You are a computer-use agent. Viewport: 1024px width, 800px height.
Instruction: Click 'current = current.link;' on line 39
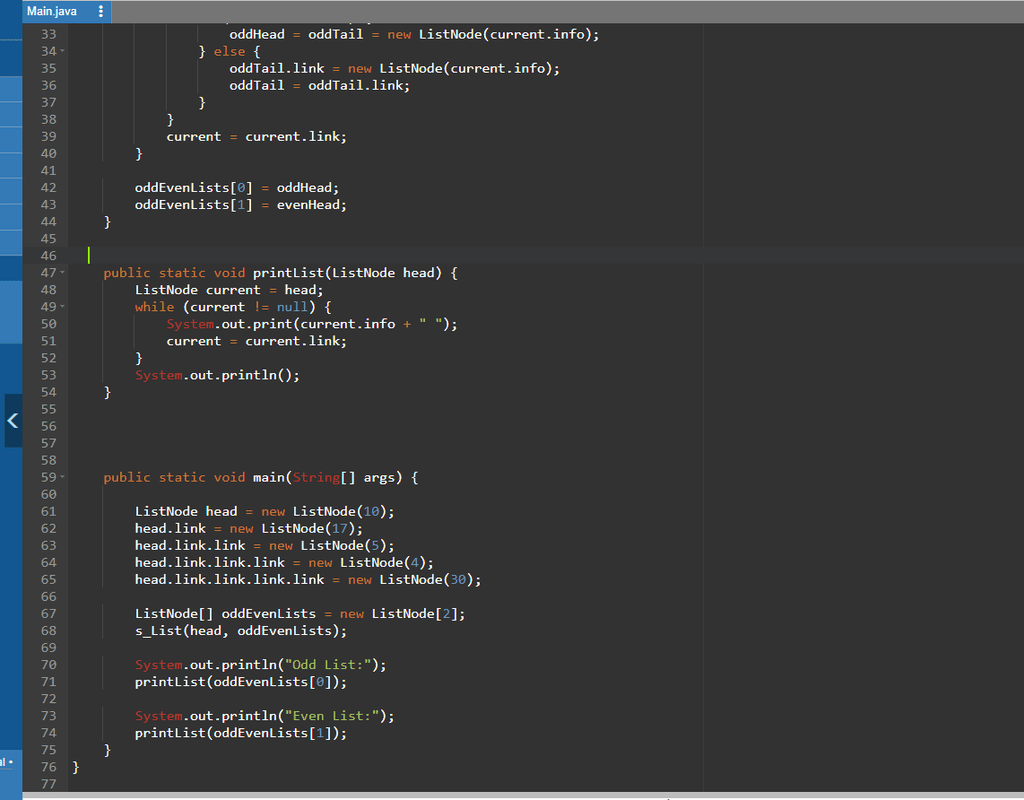[257, 136]
